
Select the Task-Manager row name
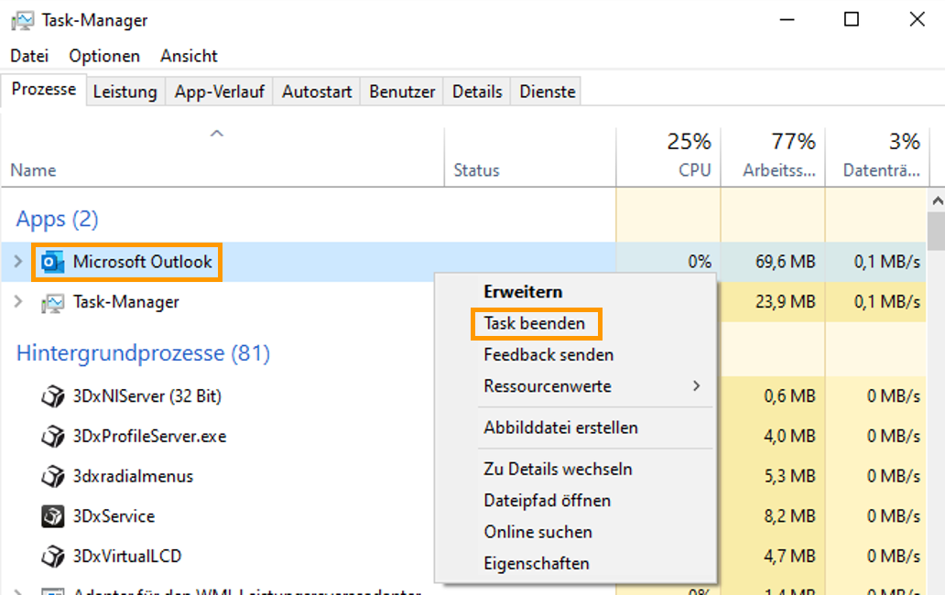pyautogui.click(x=126, y=302)
